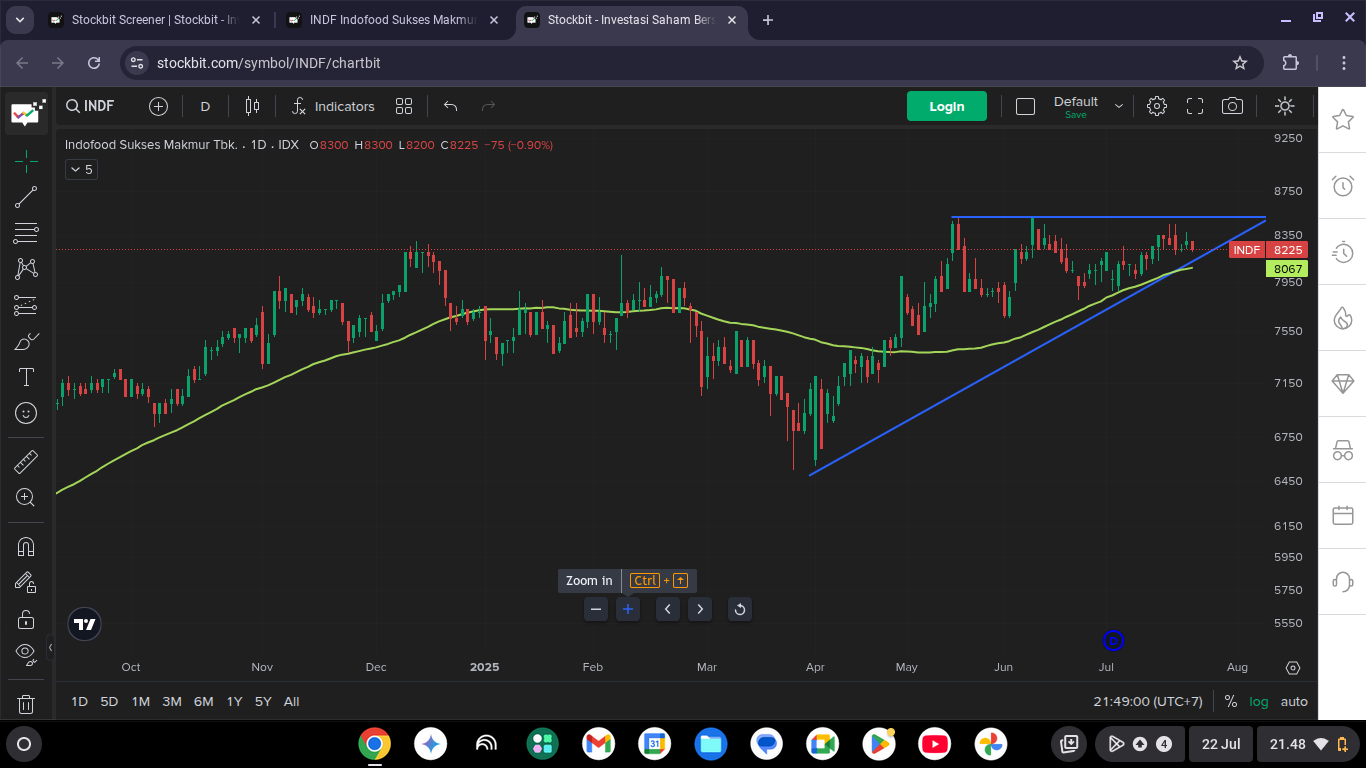Take a chart snapshot with camera icon
Screen dimensions: 1366x768
pyautogui.click(x=1233, y=106)
